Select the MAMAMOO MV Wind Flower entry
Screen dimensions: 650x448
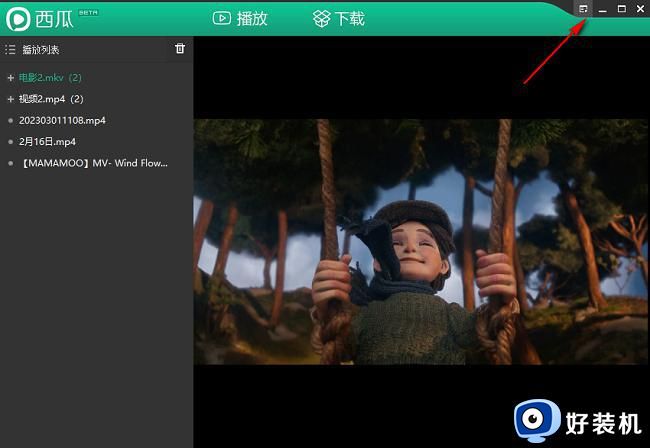[94, 162]
